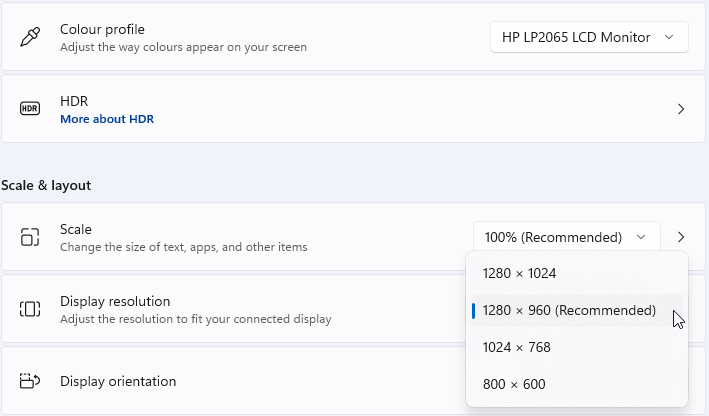Select the 1280 × 1024 resolution option
The width and height of the screenshot is (709, 416).
click(519, 273)
